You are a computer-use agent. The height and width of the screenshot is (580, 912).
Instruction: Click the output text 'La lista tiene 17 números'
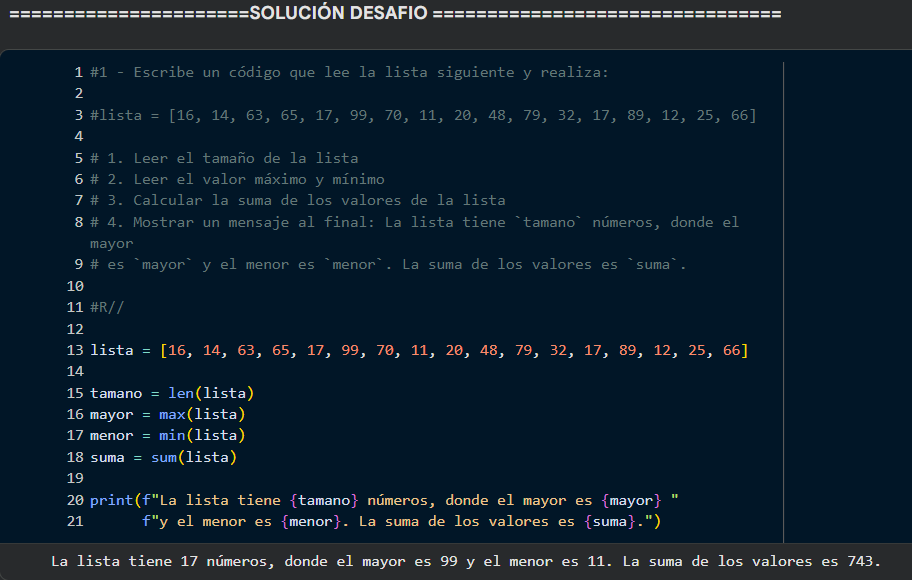[x=160, y=561]
